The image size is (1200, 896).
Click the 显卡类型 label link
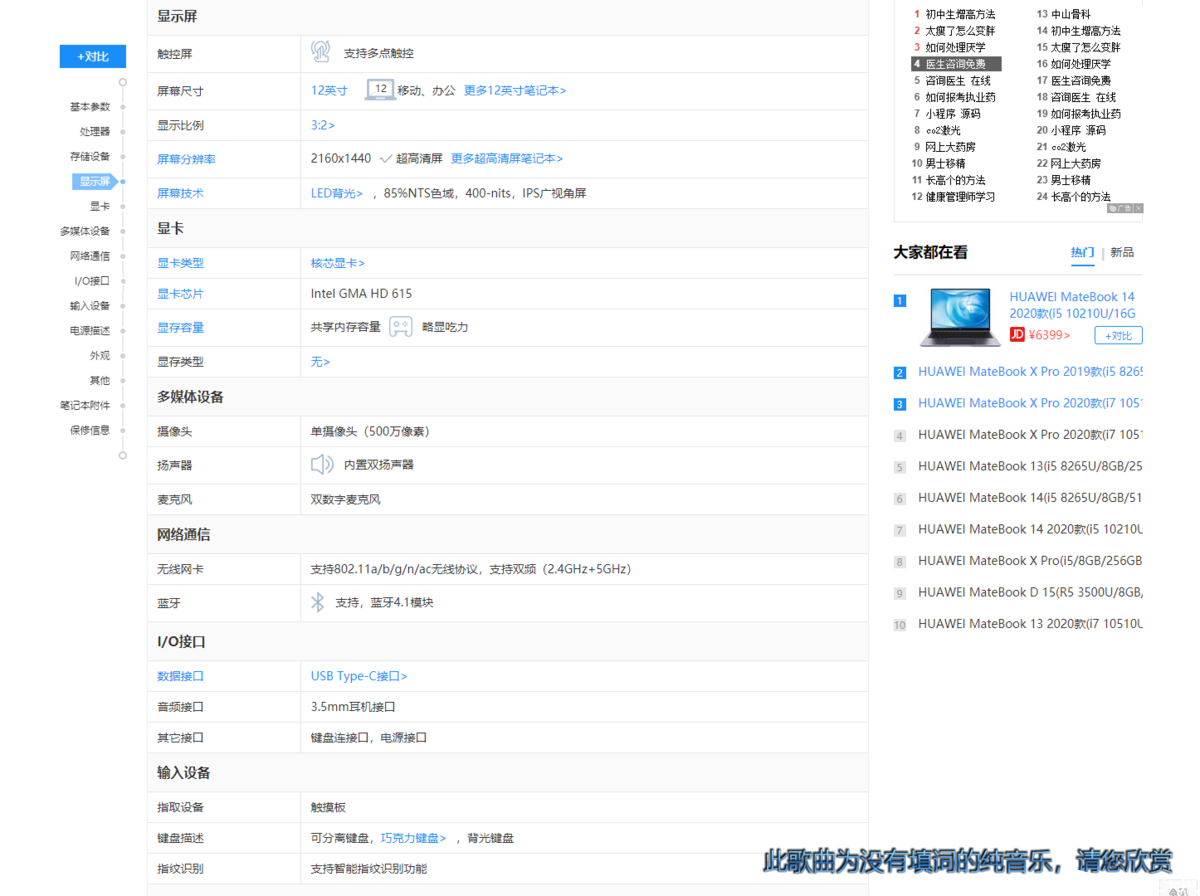[180, 263]
